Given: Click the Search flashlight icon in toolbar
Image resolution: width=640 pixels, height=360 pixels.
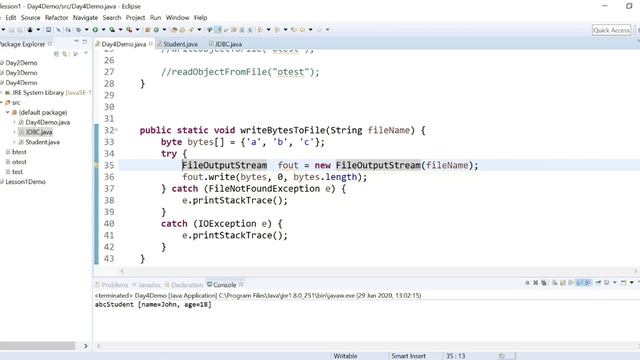Looking at the screenshot, I should click(x=191, y=29).
